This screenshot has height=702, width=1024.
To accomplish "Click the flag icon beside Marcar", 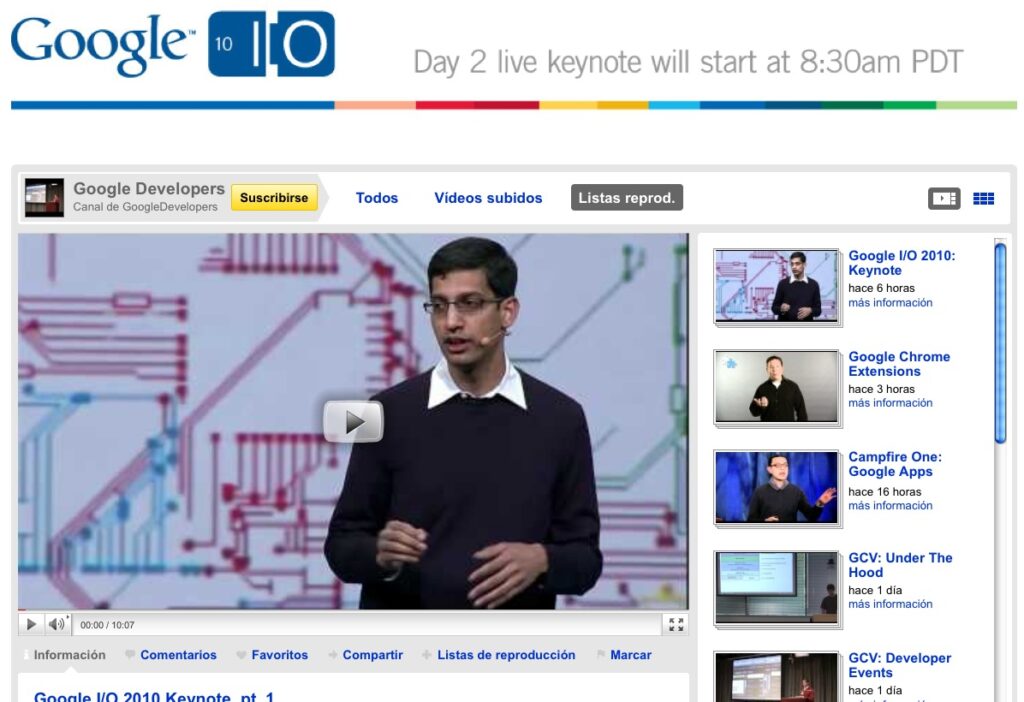I will click(601, 655).
